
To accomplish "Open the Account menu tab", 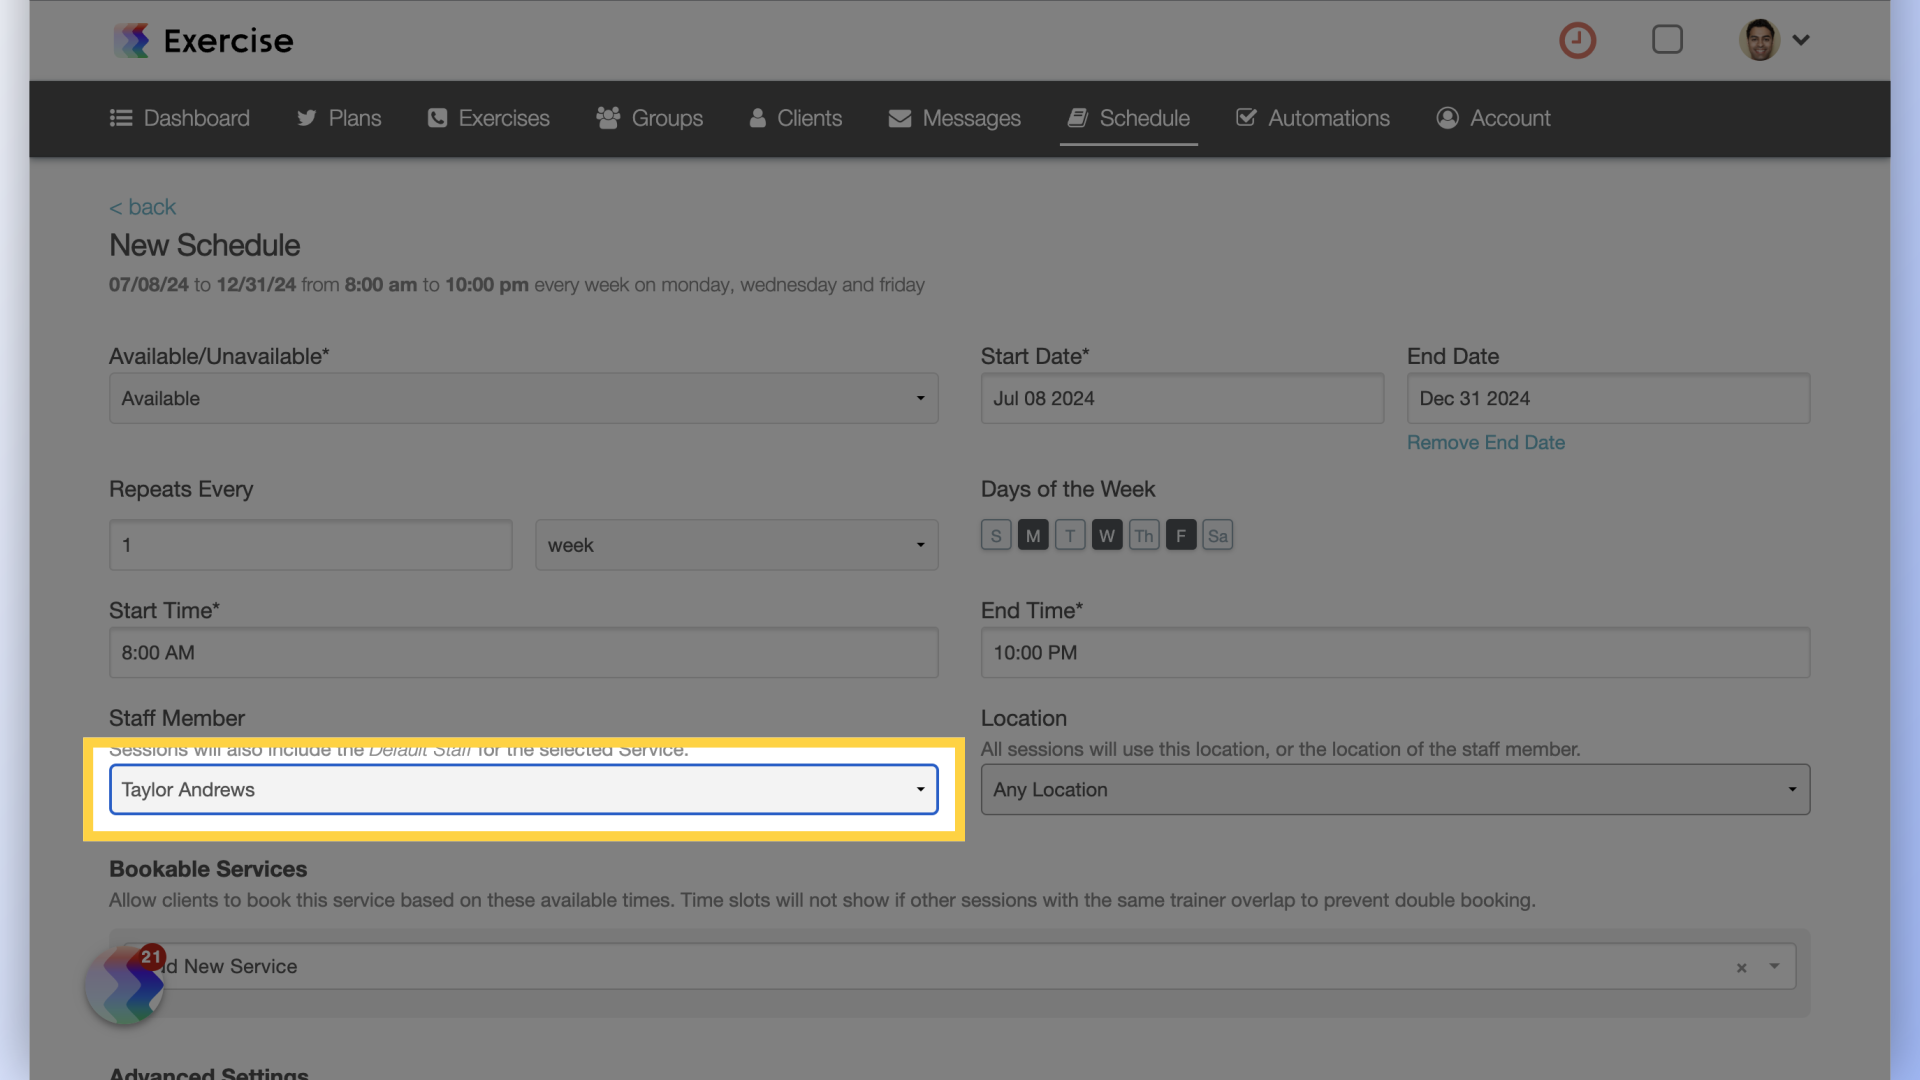I will (1510, 117).
